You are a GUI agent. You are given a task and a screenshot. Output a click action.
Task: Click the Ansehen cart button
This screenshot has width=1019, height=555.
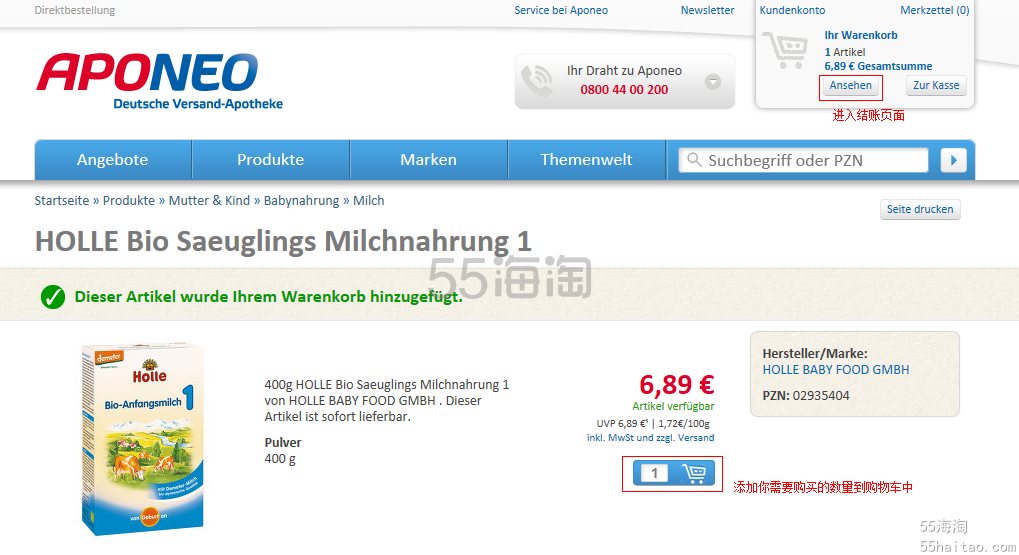[x=851, y=86]
